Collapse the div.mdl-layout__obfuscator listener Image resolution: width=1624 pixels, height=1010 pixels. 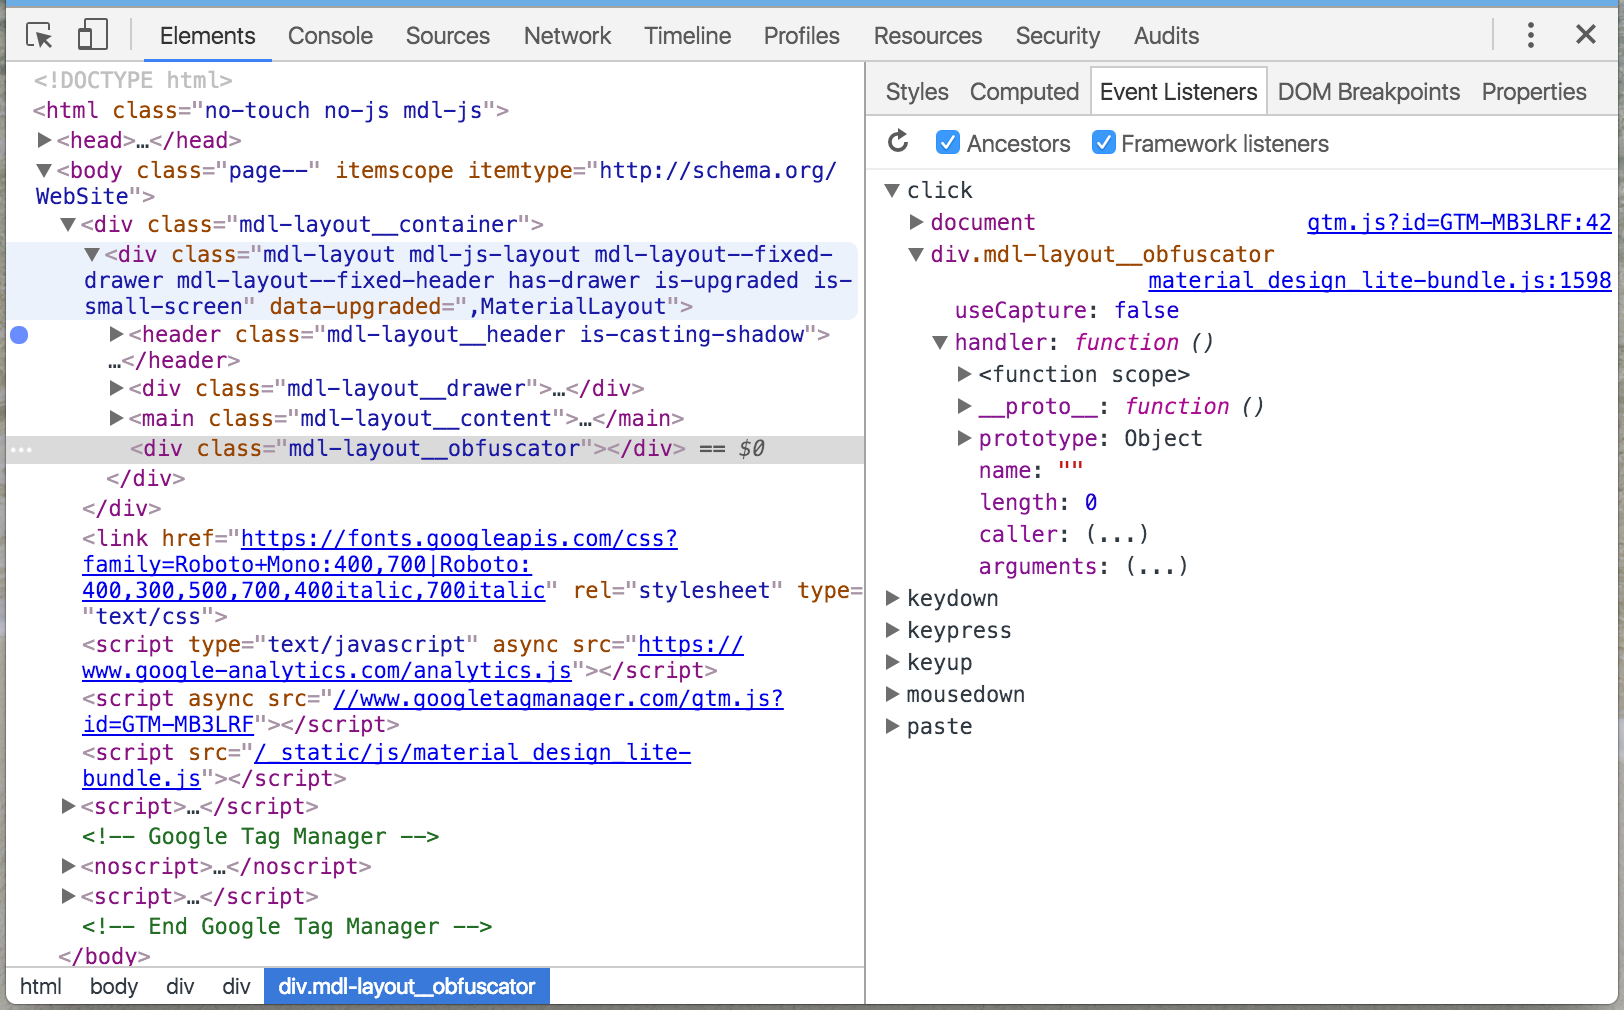[916, 254]
